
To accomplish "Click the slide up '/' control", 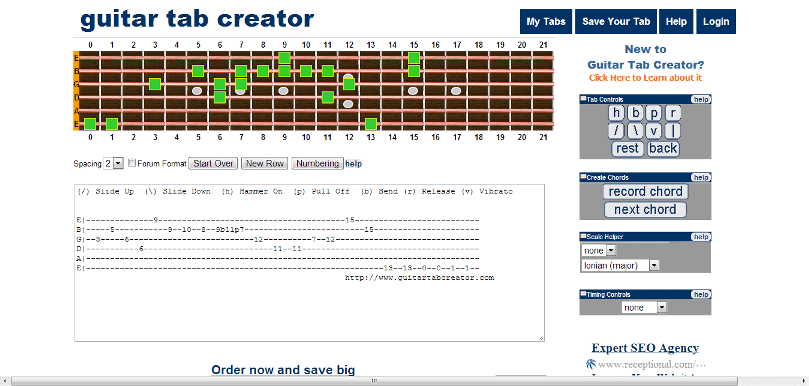I will [x=617, y=131].
